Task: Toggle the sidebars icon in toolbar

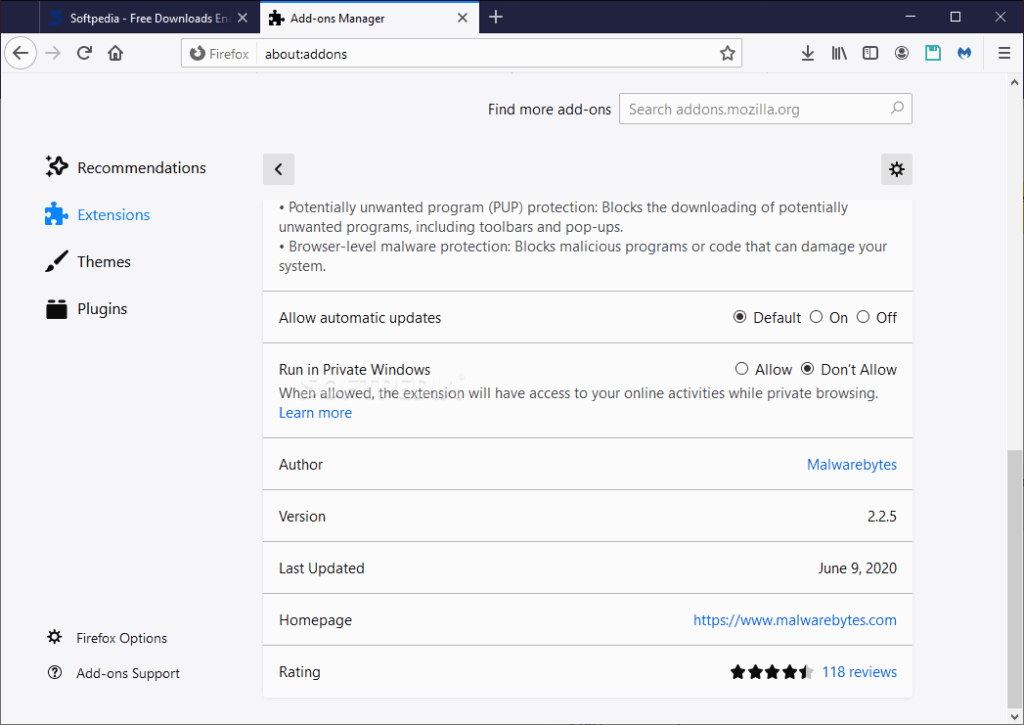Action: [x=871, y=54]
